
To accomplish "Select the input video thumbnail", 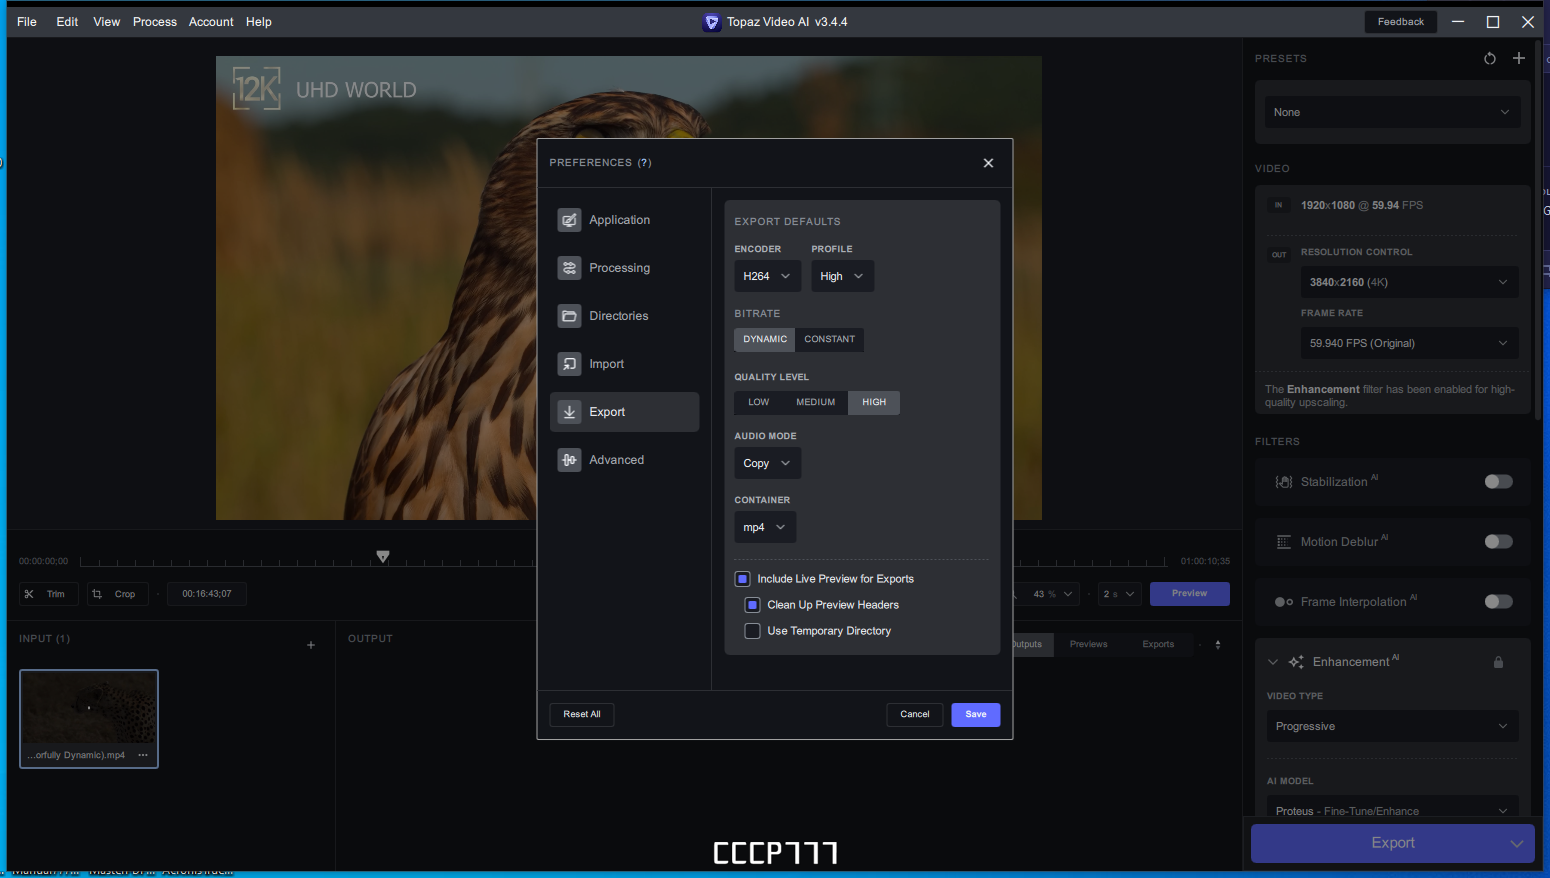I will [89, 719].
